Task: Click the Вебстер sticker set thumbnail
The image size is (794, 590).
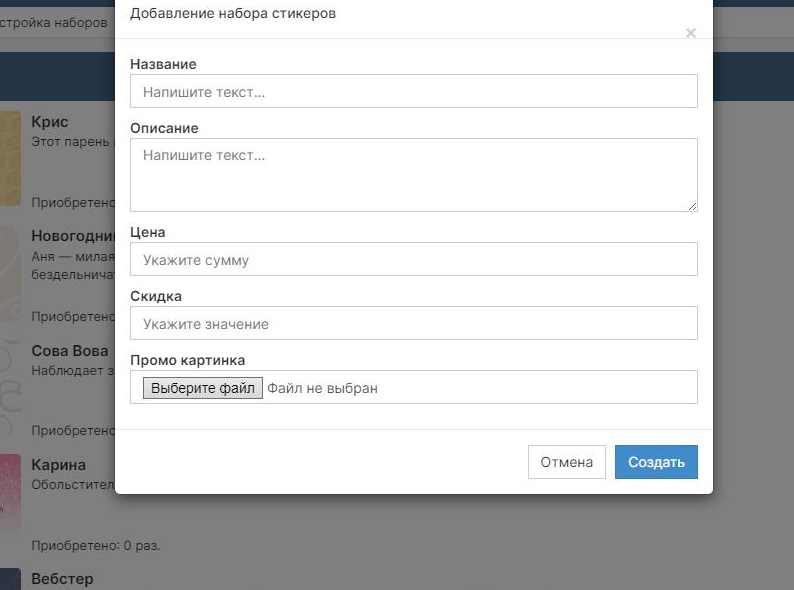Action: click(x=10, y=579)
